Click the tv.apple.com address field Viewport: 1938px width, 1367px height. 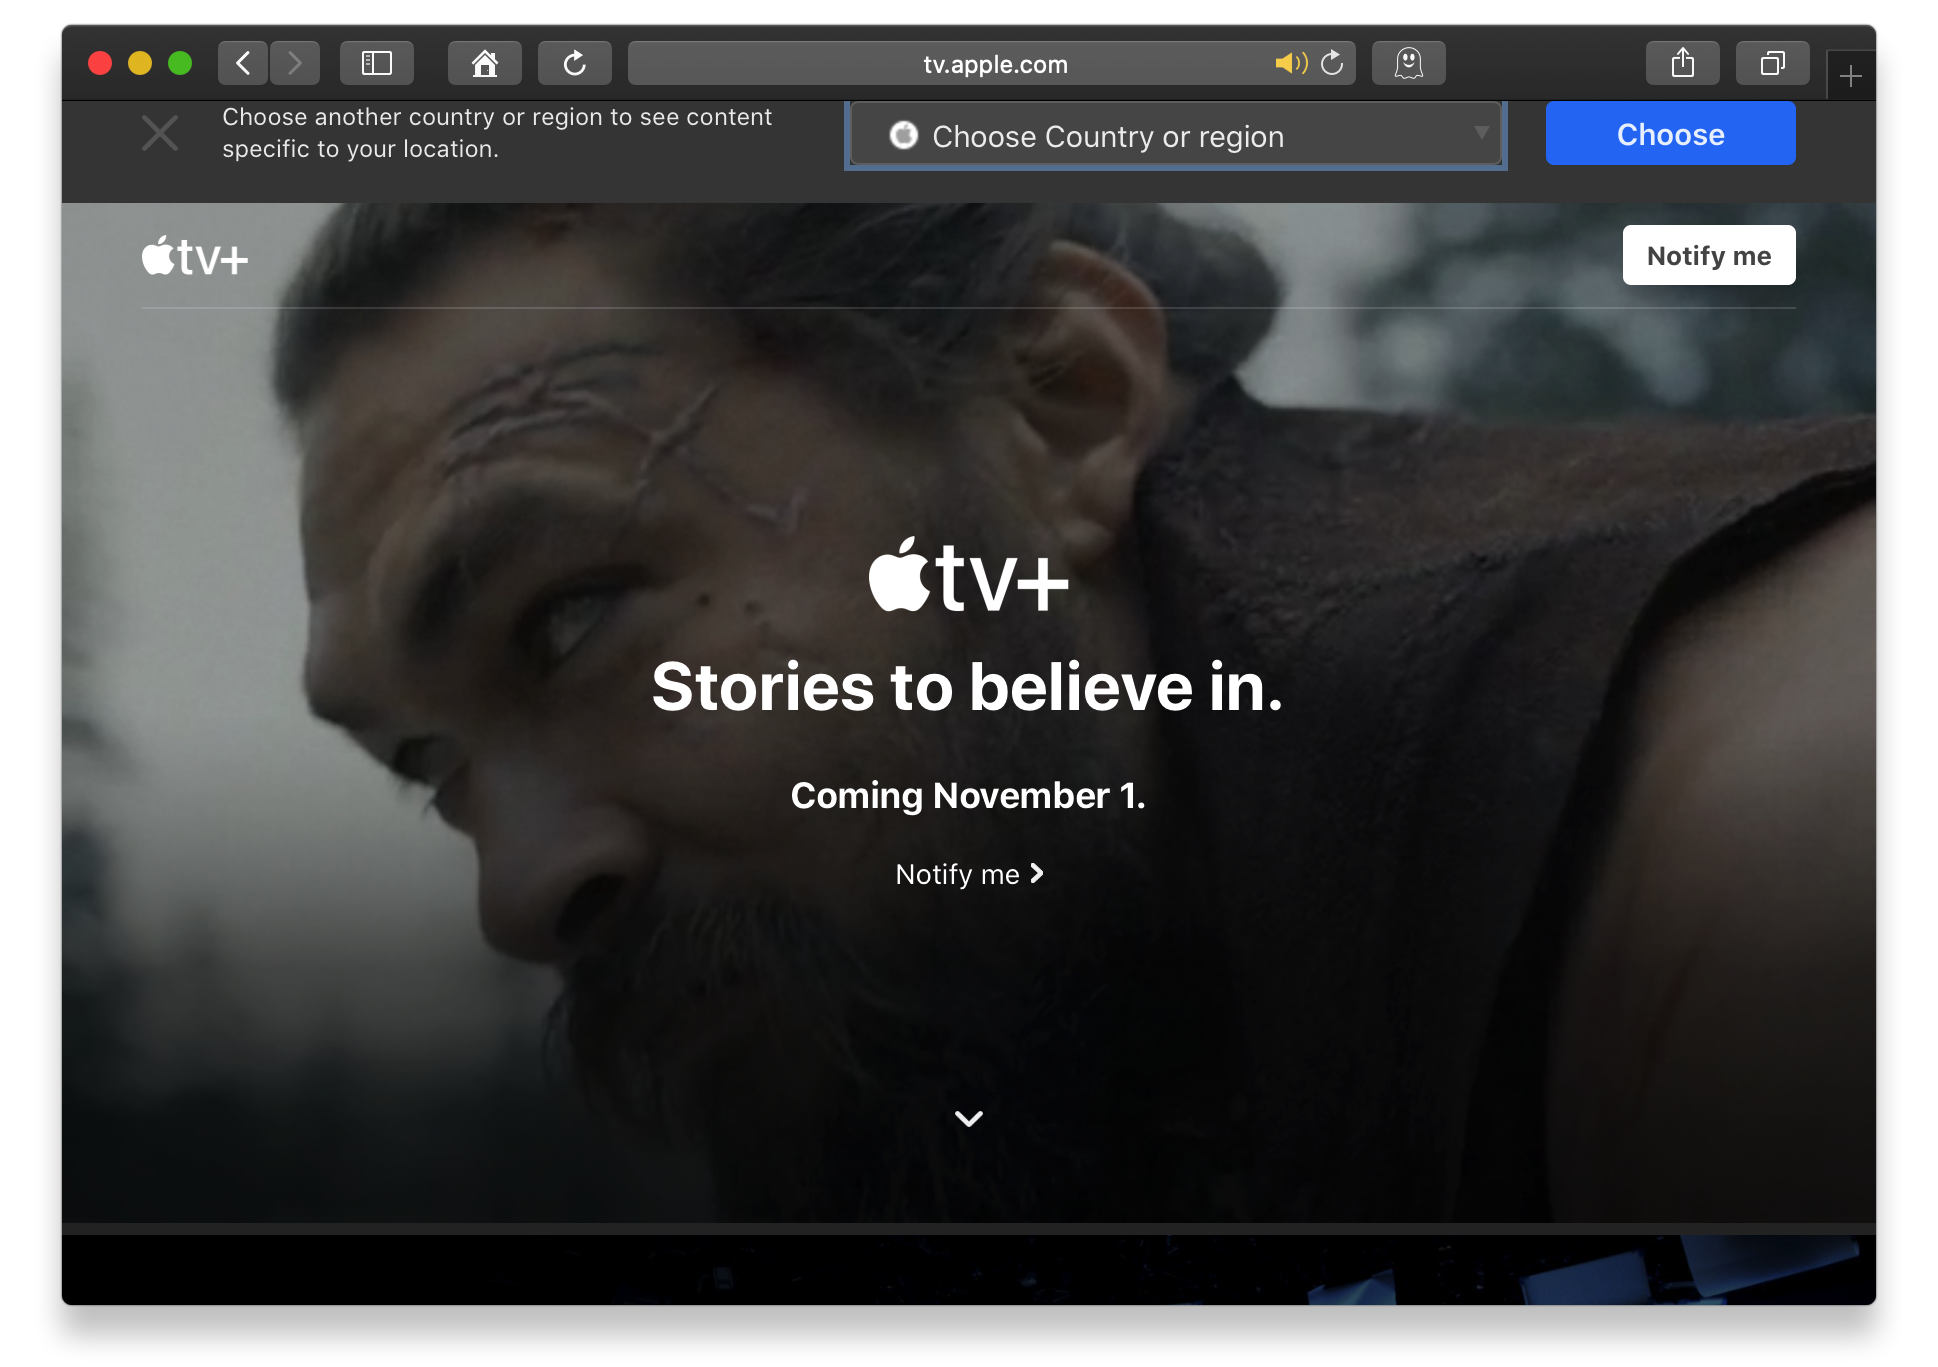pyautogui.click(x=994, y=64)
